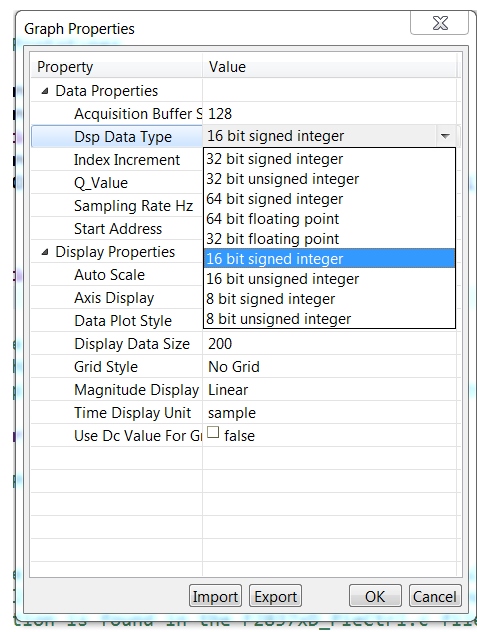Collapse the Data Properties group
Image resolution: width=477 pixels, height=632 pixels.
(x=45, y=91)
